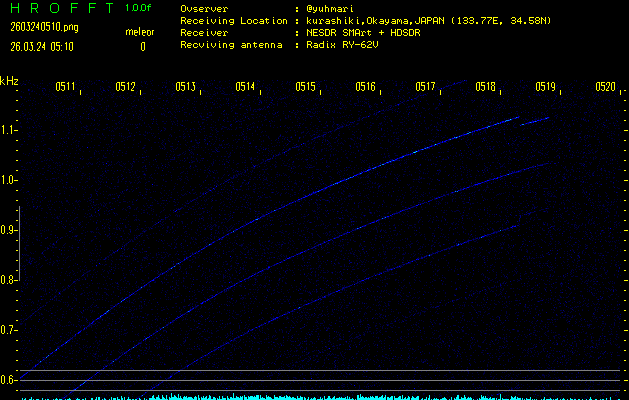Click the 0.8 frequency axis label
Screen dimensions: 629x400
coord(10,280)
